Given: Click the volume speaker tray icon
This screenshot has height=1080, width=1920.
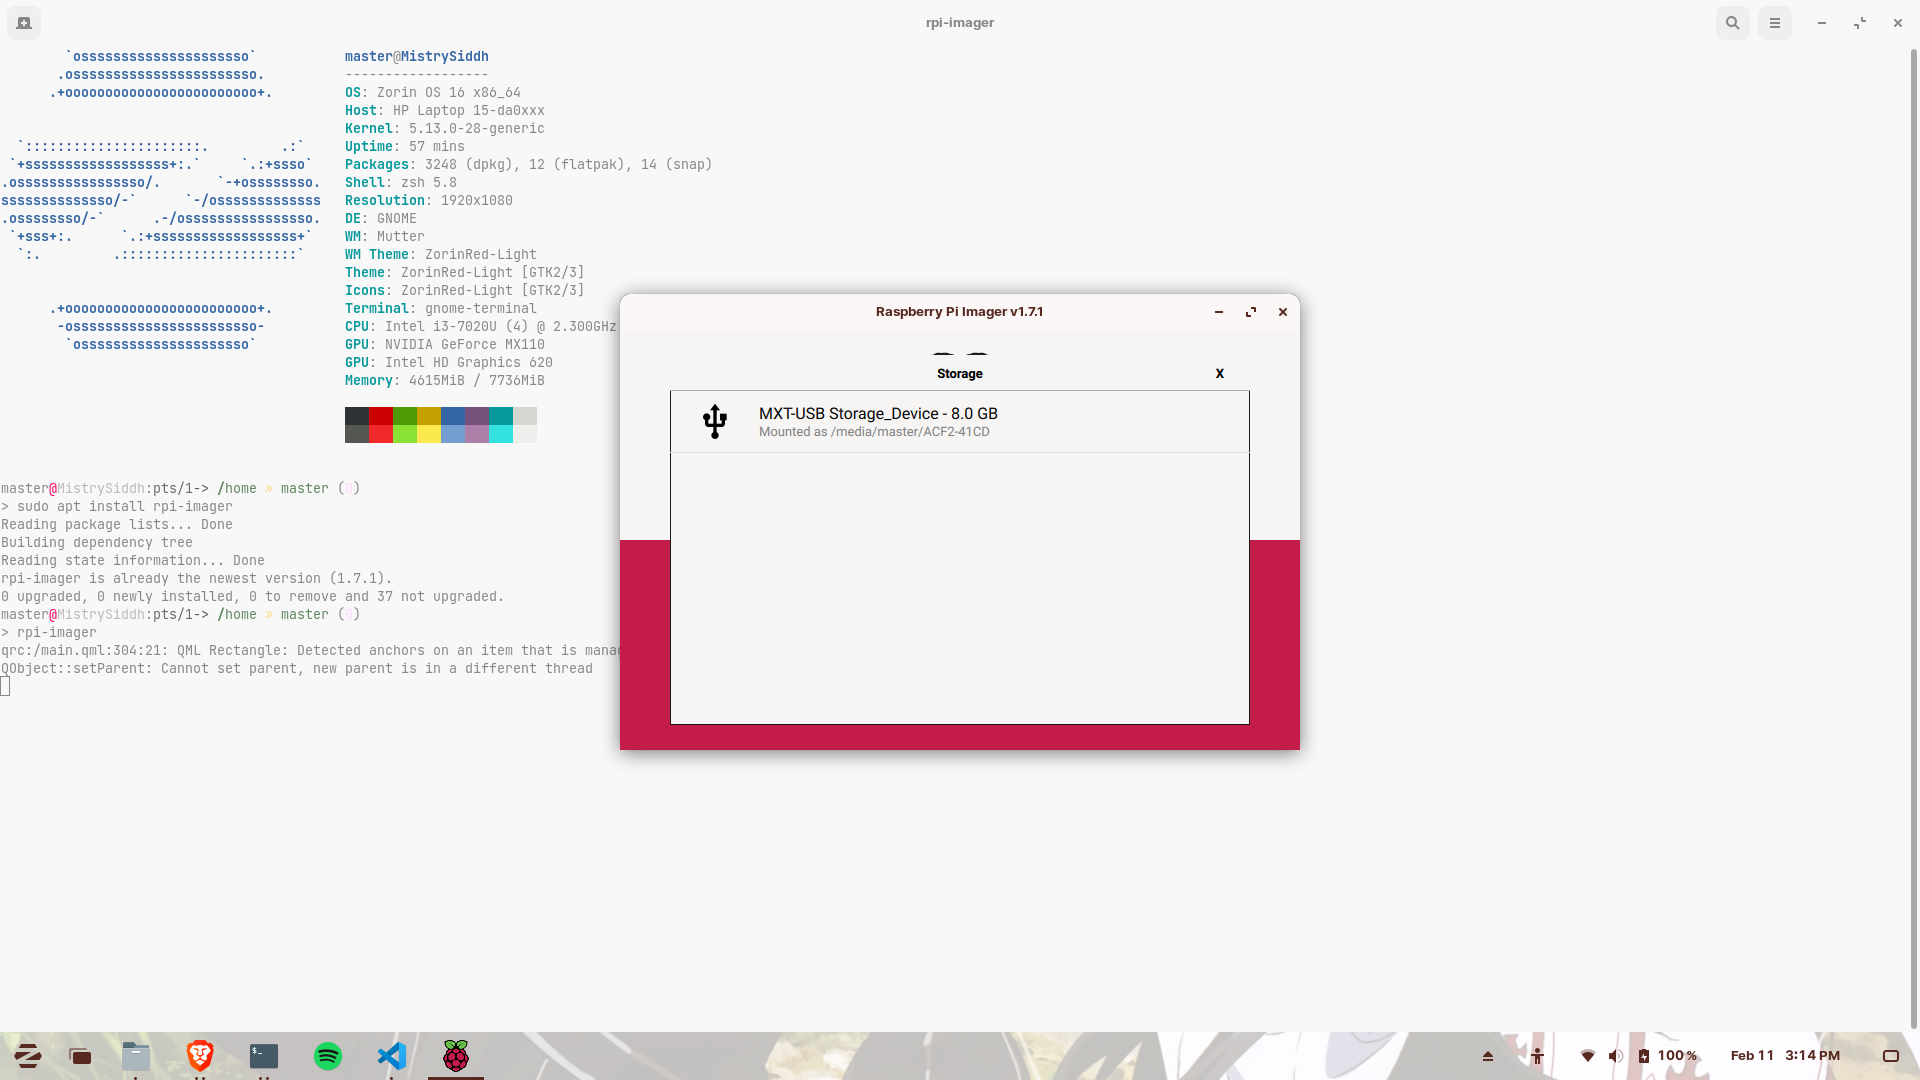Looking at the screenshot, I should [1616, 1056].
